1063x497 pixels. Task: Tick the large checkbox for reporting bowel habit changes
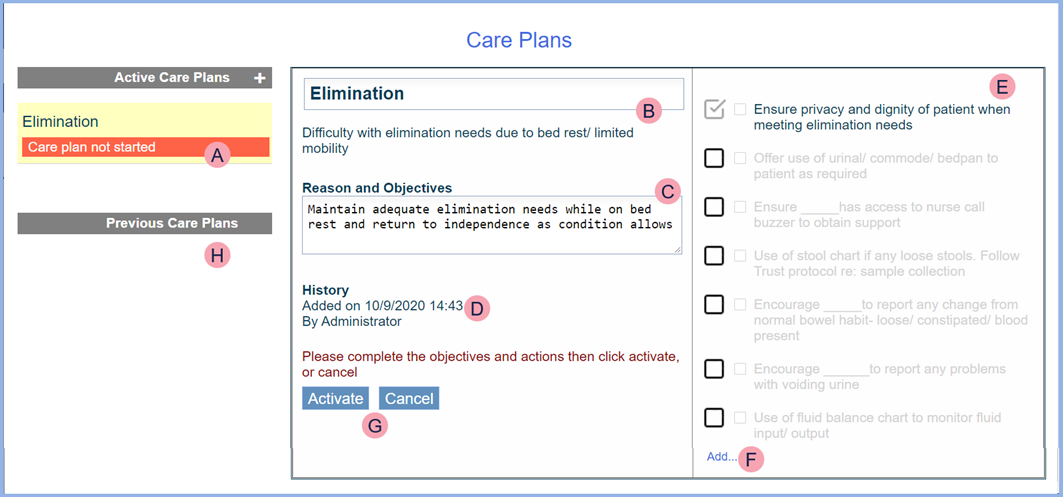714,305
